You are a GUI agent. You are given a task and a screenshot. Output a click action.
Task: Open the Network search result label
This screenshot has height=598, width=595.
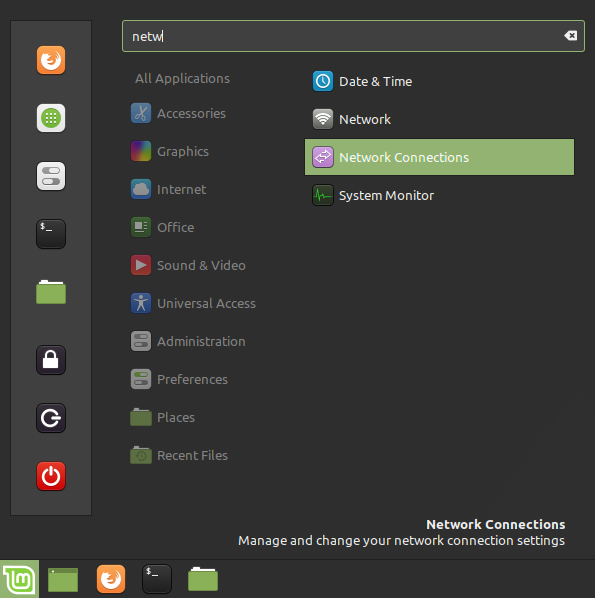pos(365,120)
